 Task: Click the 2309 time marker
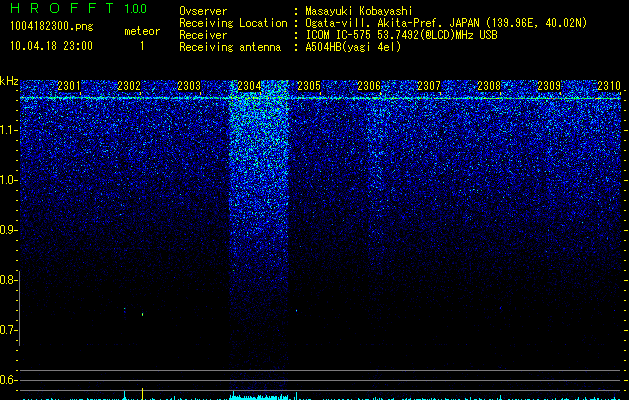[549, 86]
